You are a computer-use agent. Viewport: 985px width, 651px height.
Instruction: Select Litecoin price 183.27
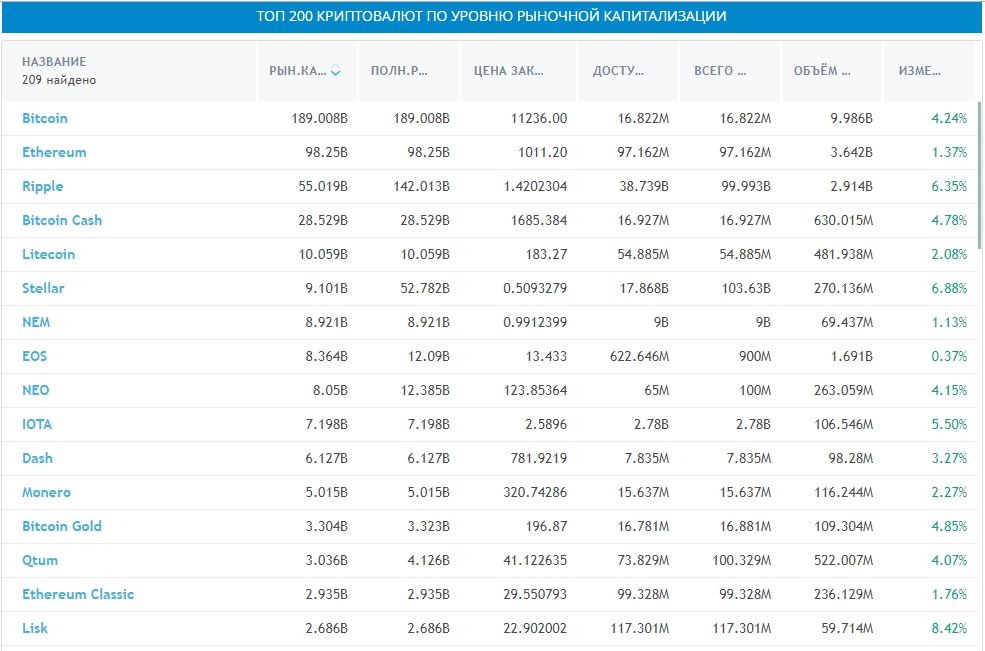tap(546, 254)
